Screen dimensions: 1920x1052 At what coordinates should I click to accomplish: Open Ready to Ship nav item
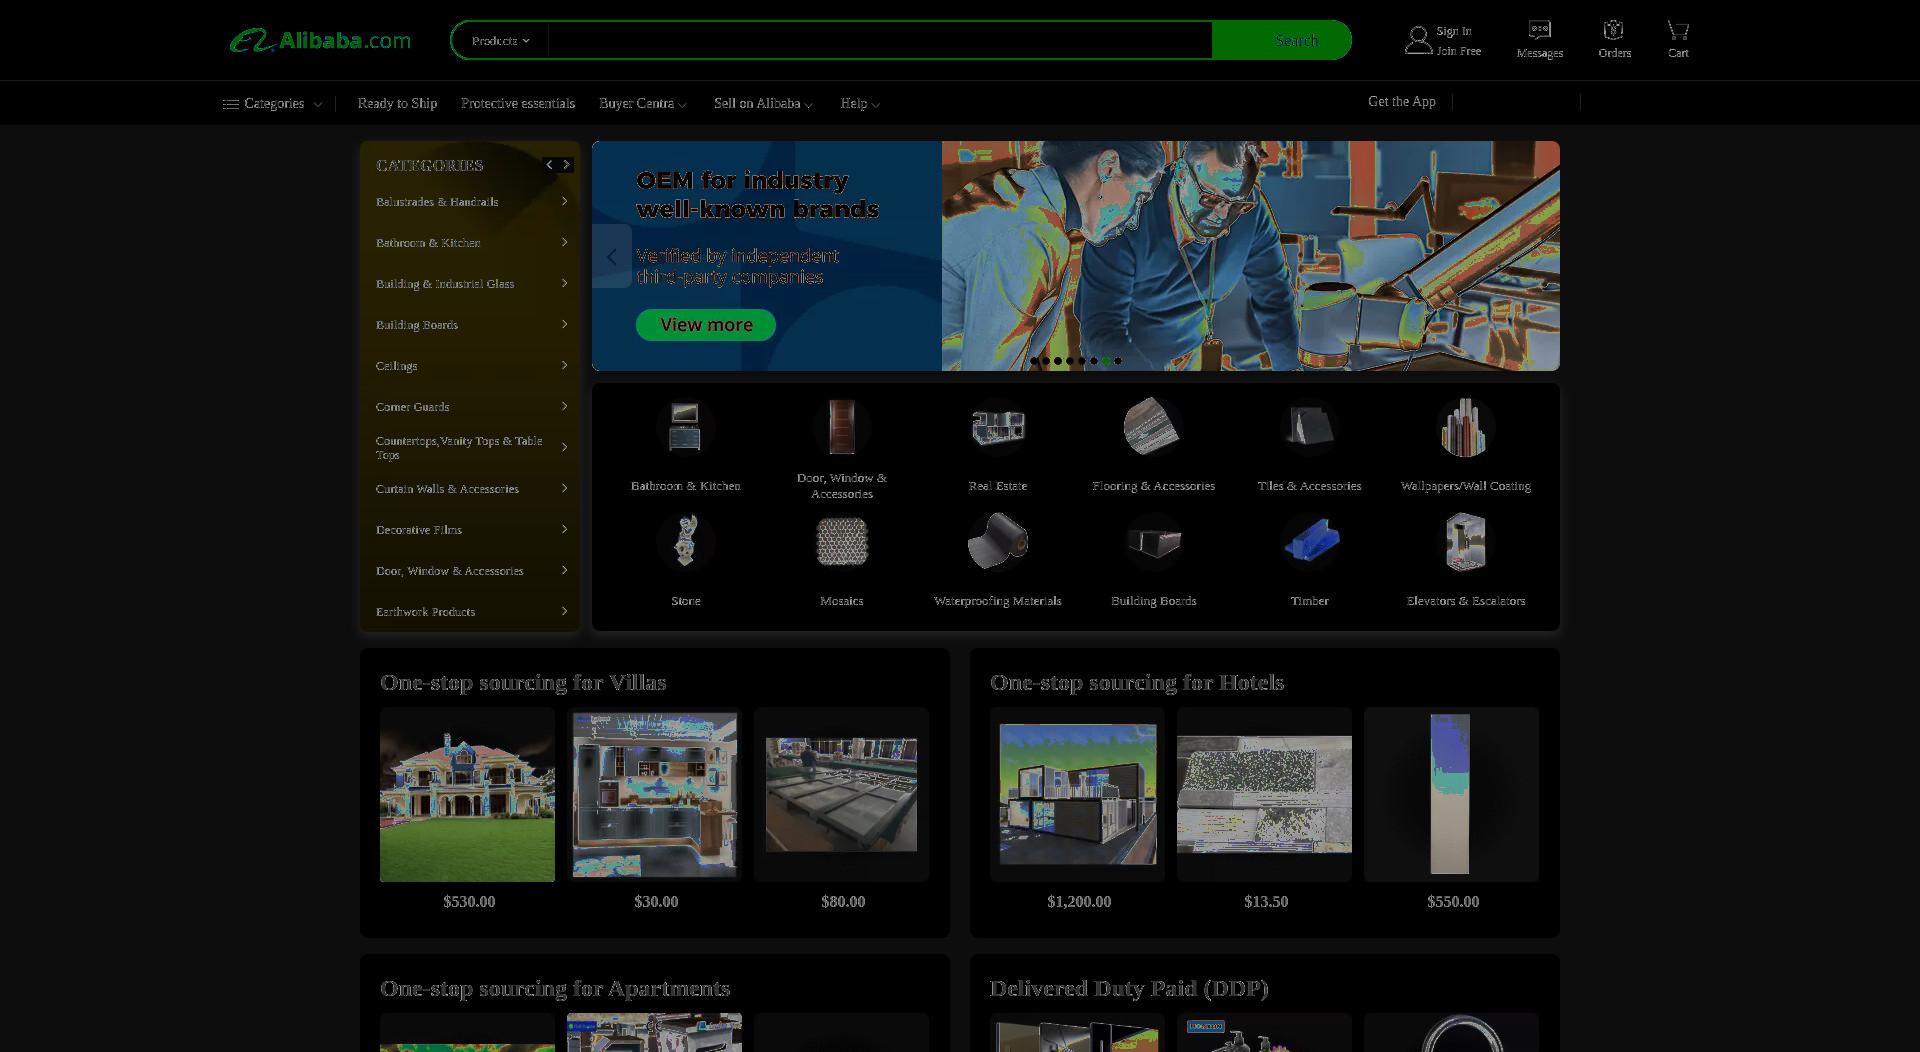(x=397, y=104)
